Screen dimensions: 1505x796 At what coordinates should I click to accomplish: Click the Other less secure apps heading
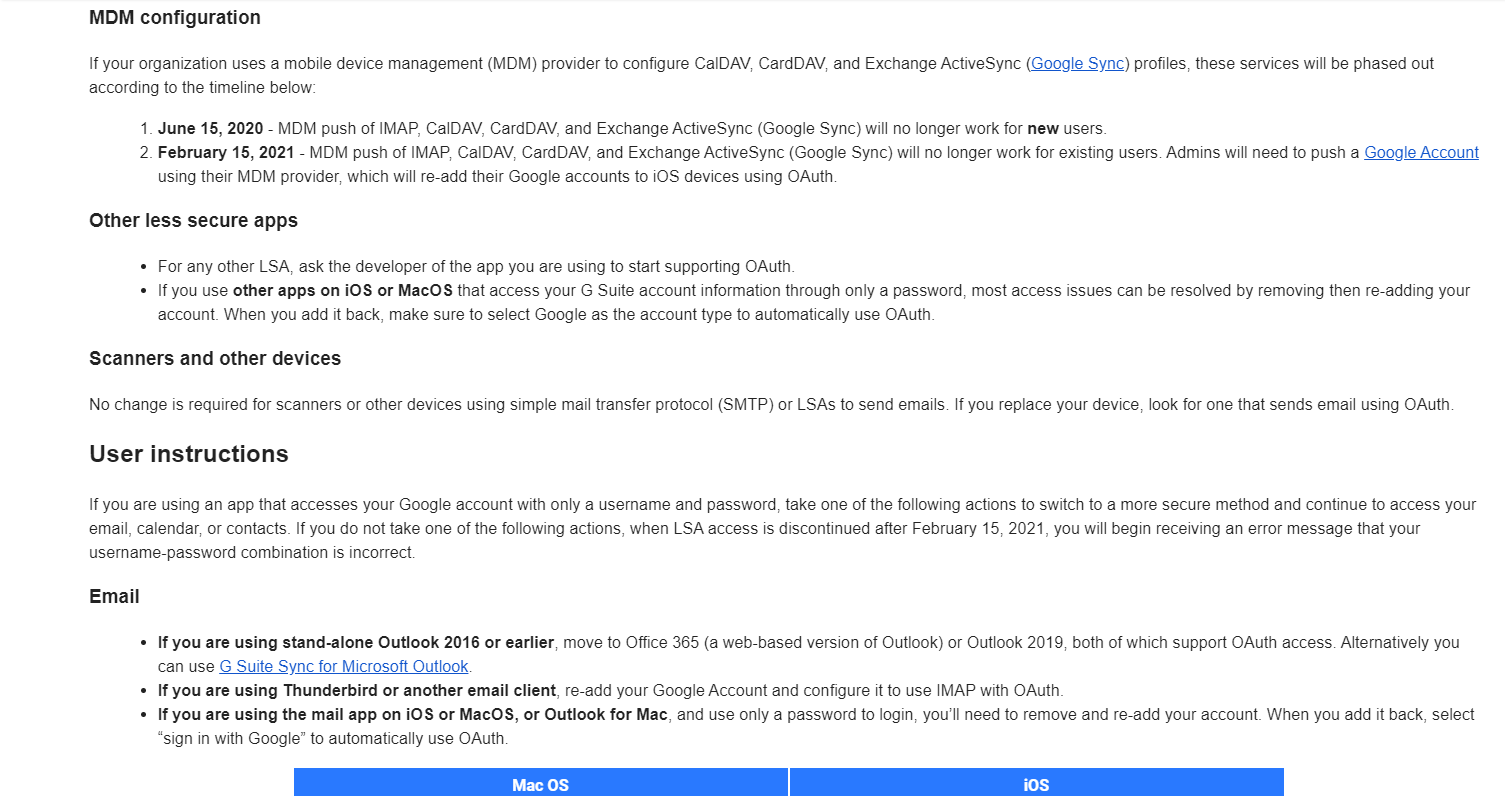tap(193, 220)
